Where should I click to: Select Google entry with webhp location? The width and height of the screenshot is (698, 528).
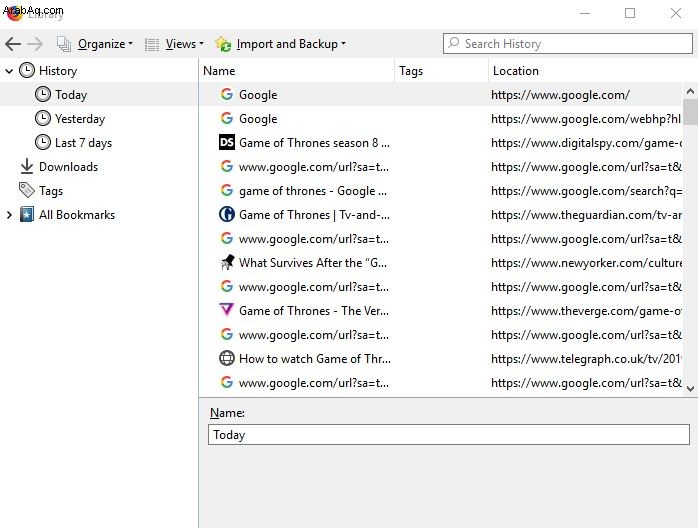point(440,118)
